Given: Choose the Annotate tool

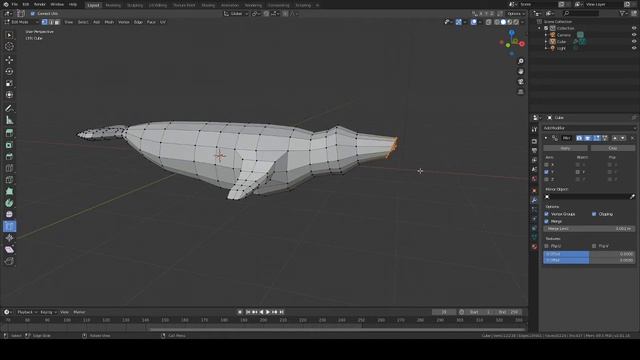Looking at the screenshot, I should point(9,109).
